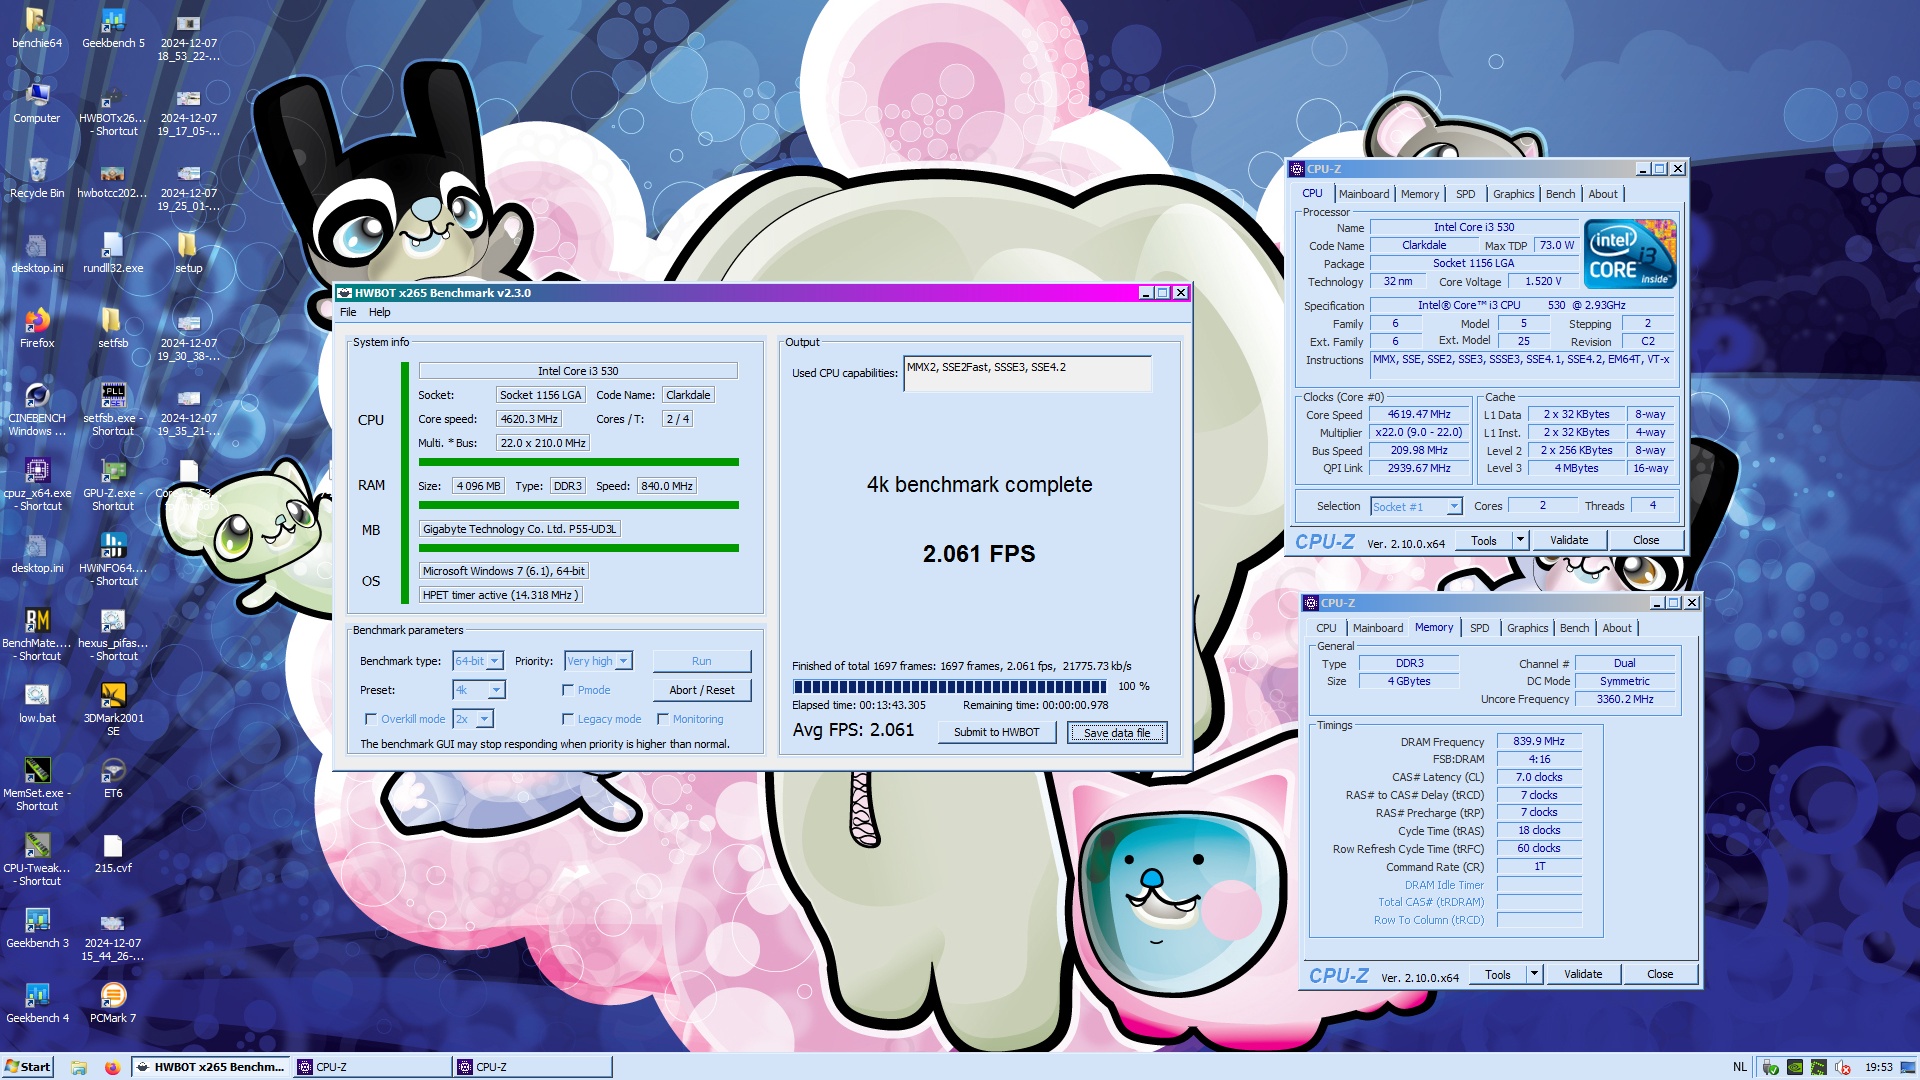Screen dimensions: 1920x1080
Task: Click the Abort / Reset button
Action: [701, 690]
